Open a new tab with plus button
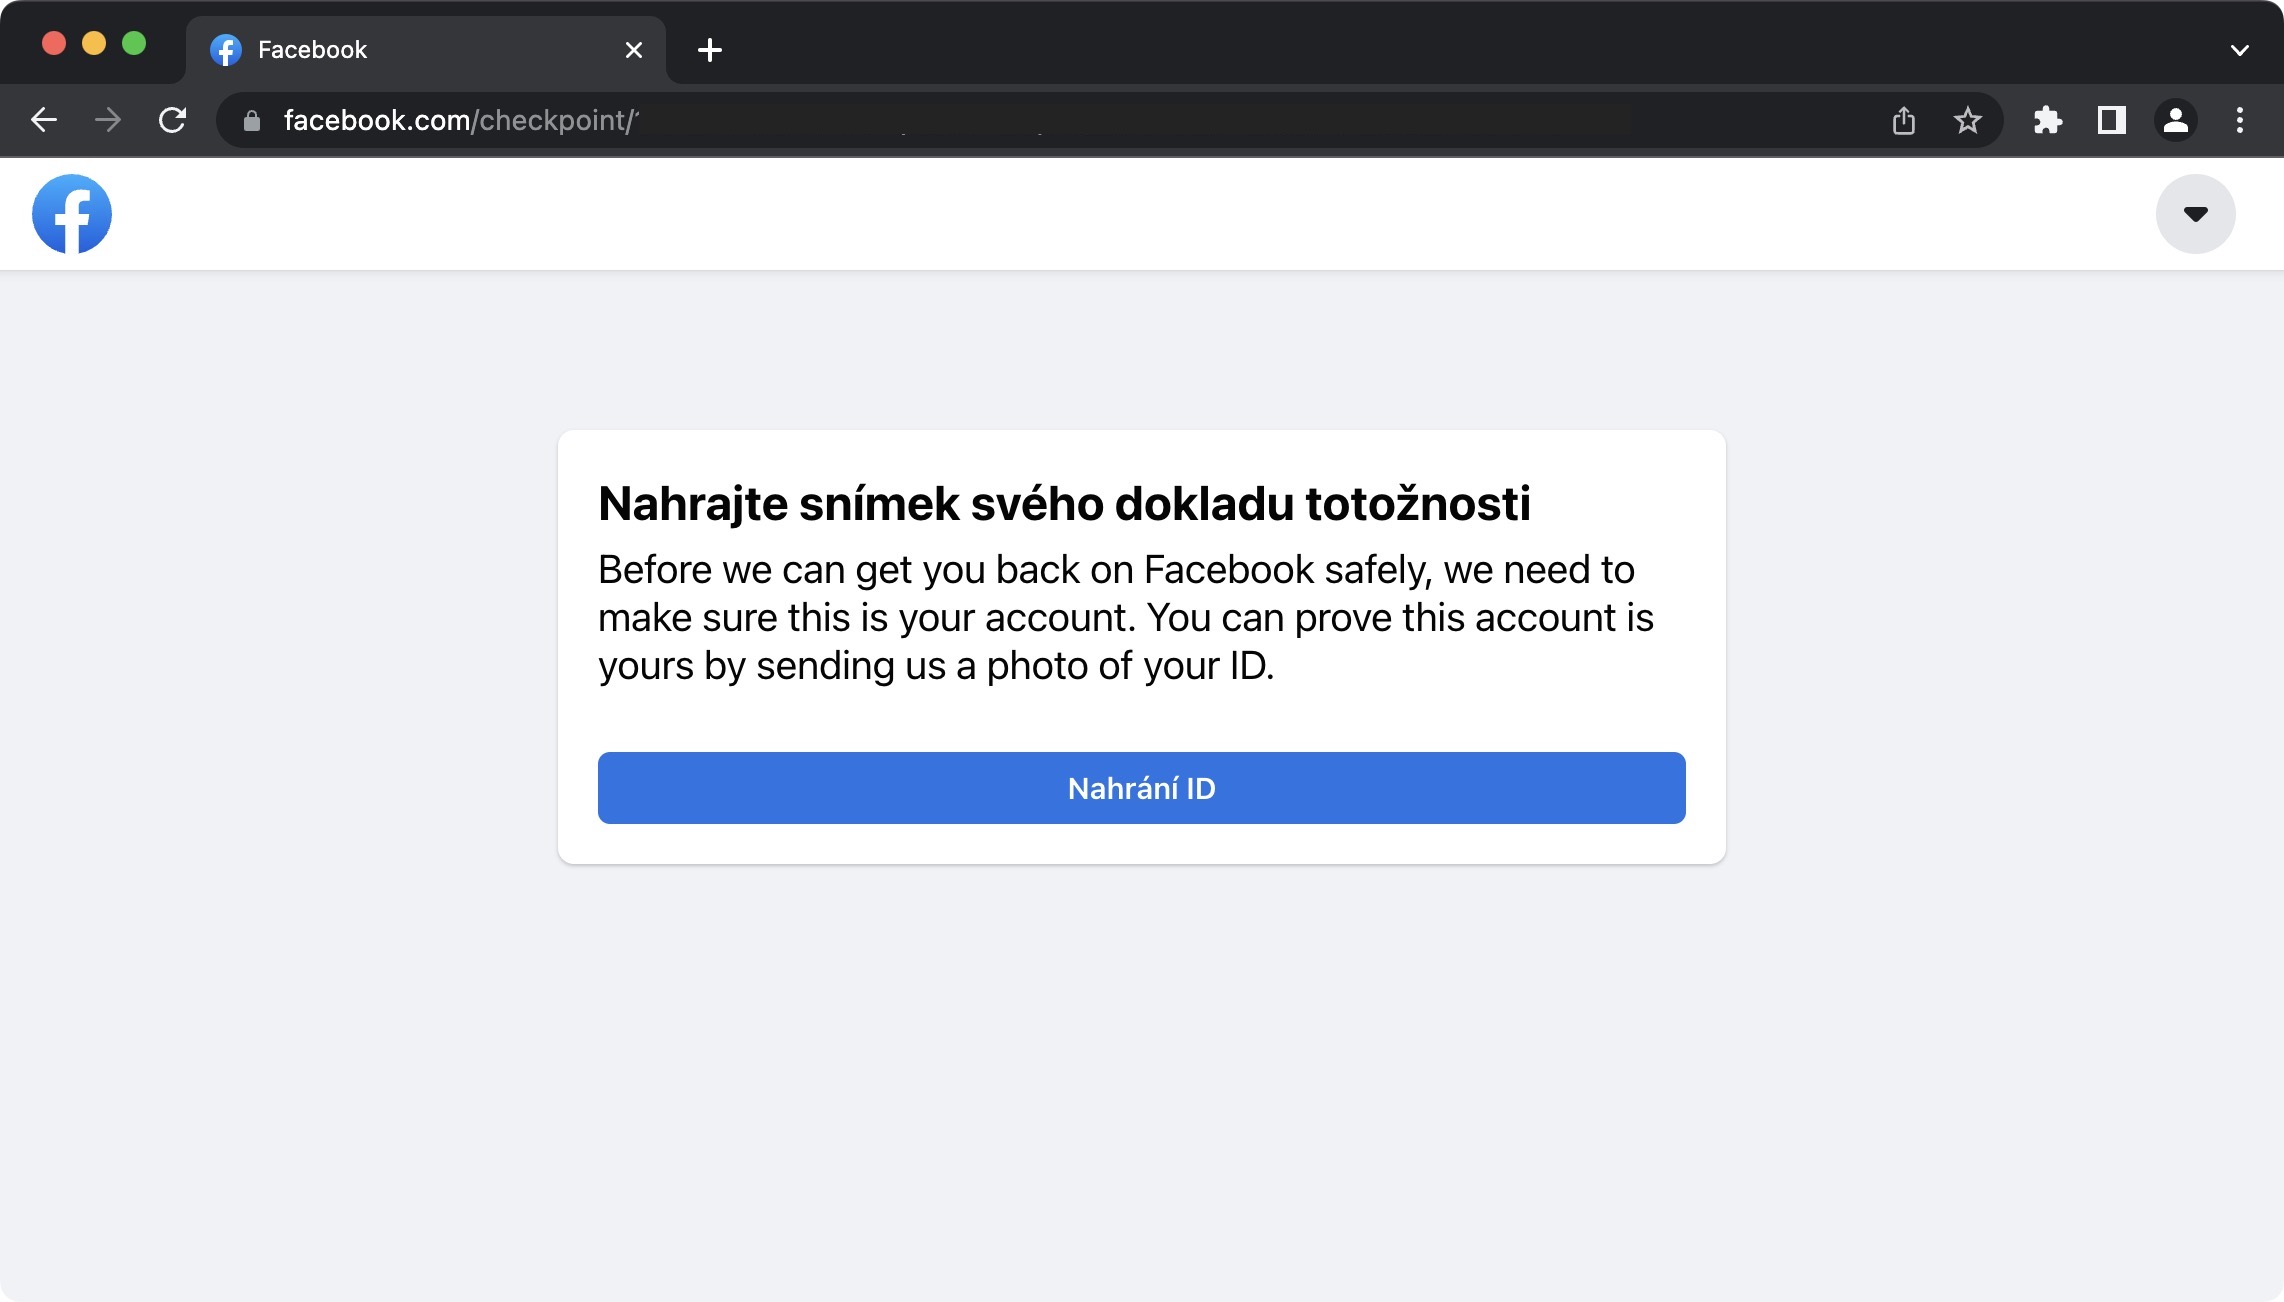 coord(709,50)
